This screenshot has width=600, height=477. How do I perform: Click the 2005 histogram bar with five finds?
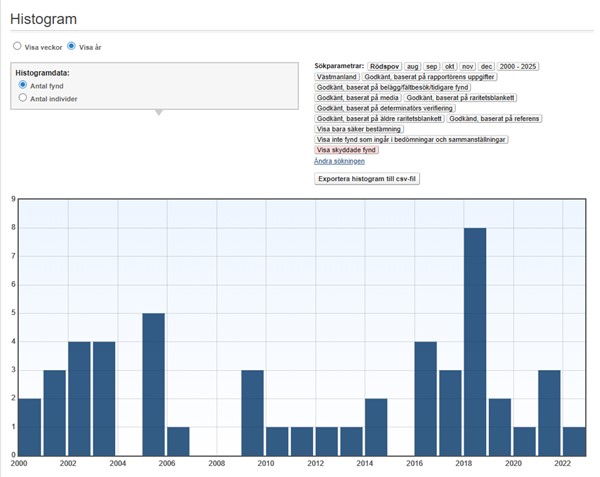tap(153, 383)
